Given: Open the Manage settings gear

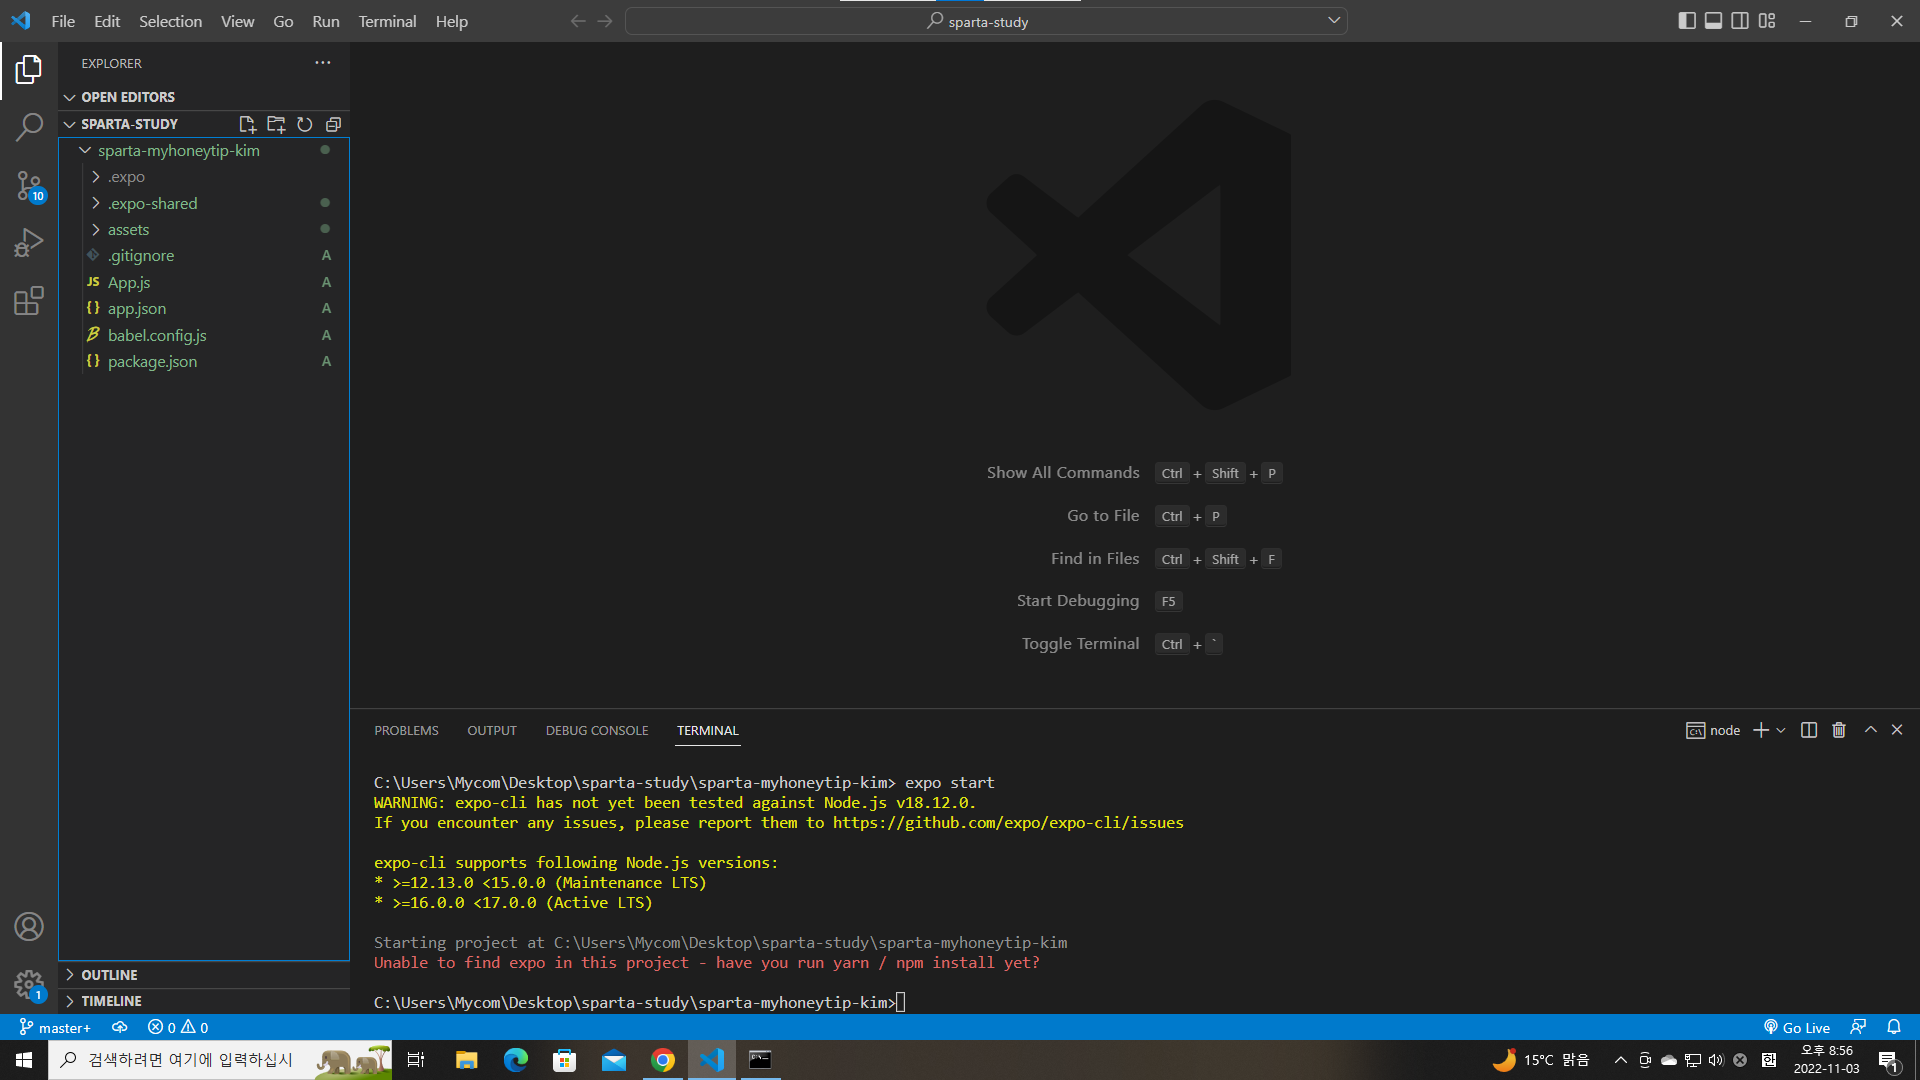Looking at the screenshot, I should coord(29,985).
